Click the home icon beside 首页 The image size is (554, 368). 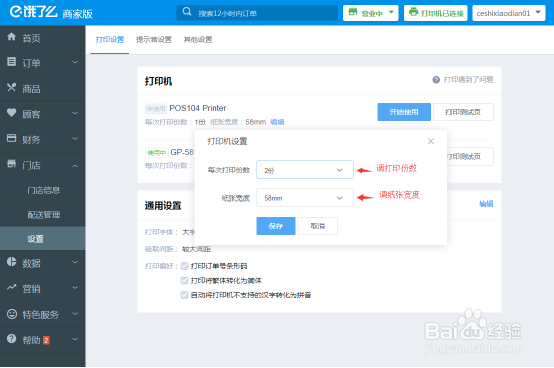coord(12,37)
